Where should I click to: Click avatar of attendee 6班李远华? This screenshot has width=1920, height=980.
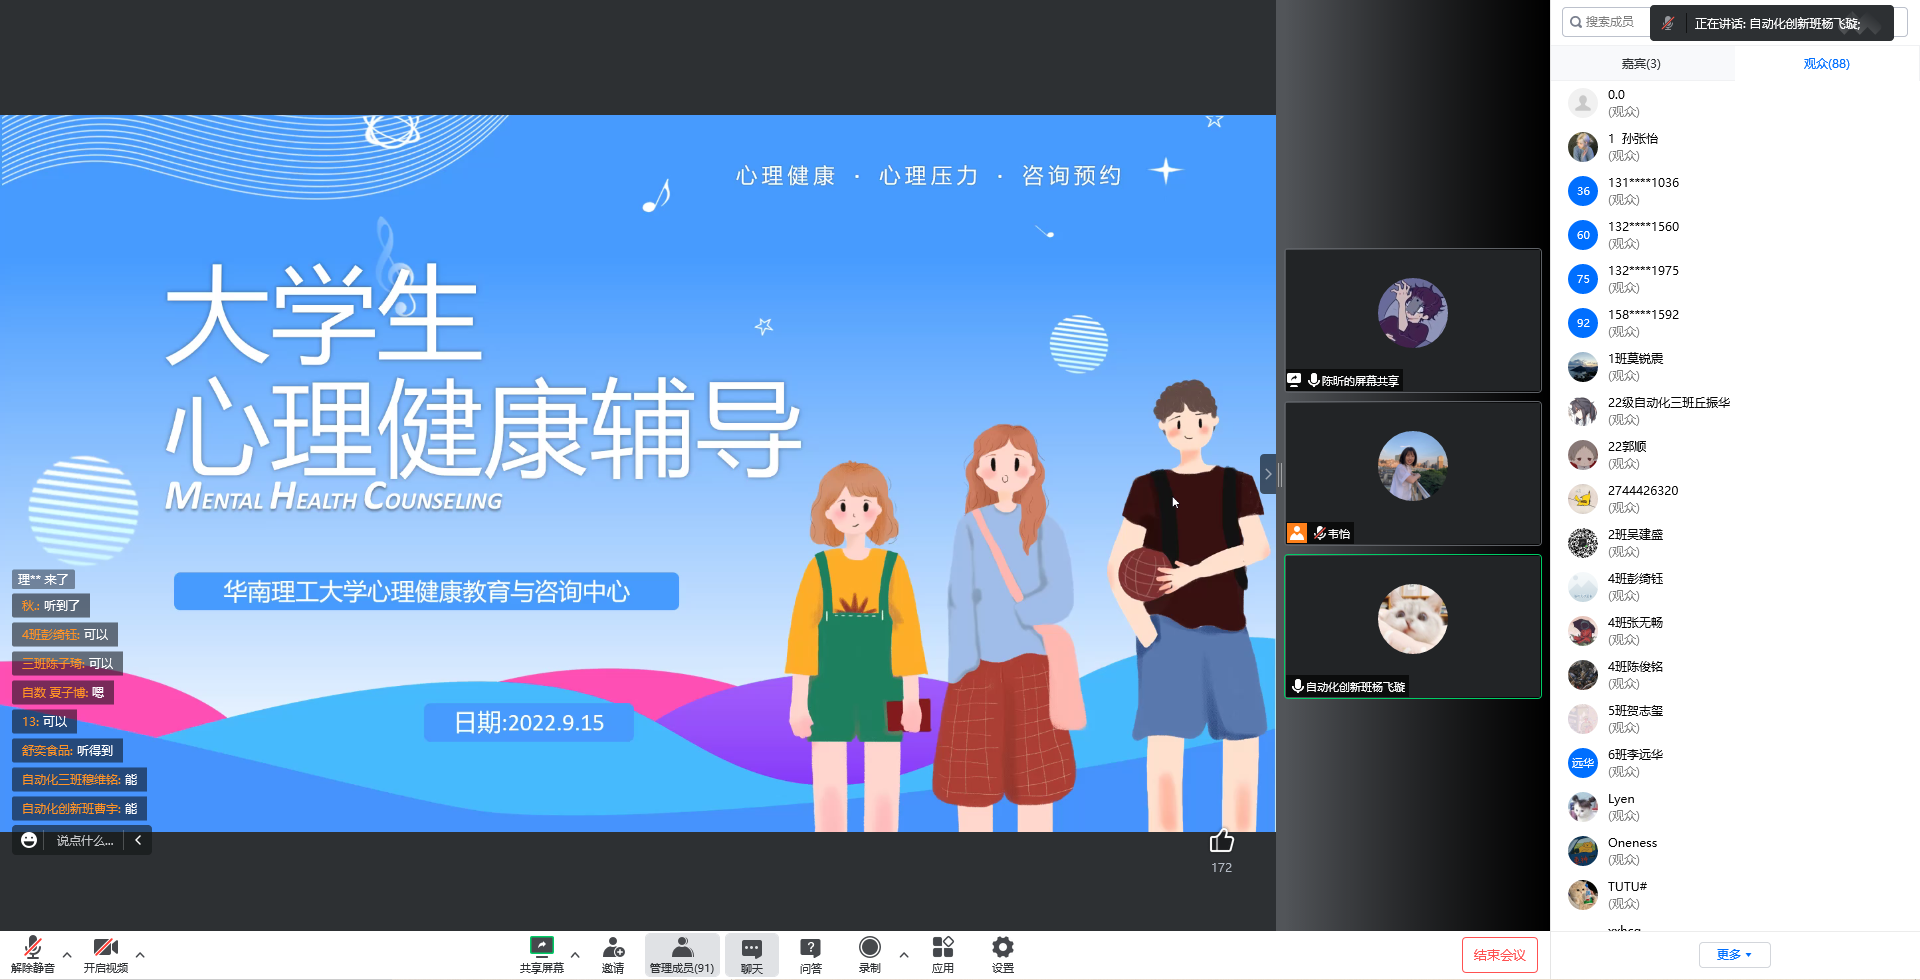(1583, 763)
